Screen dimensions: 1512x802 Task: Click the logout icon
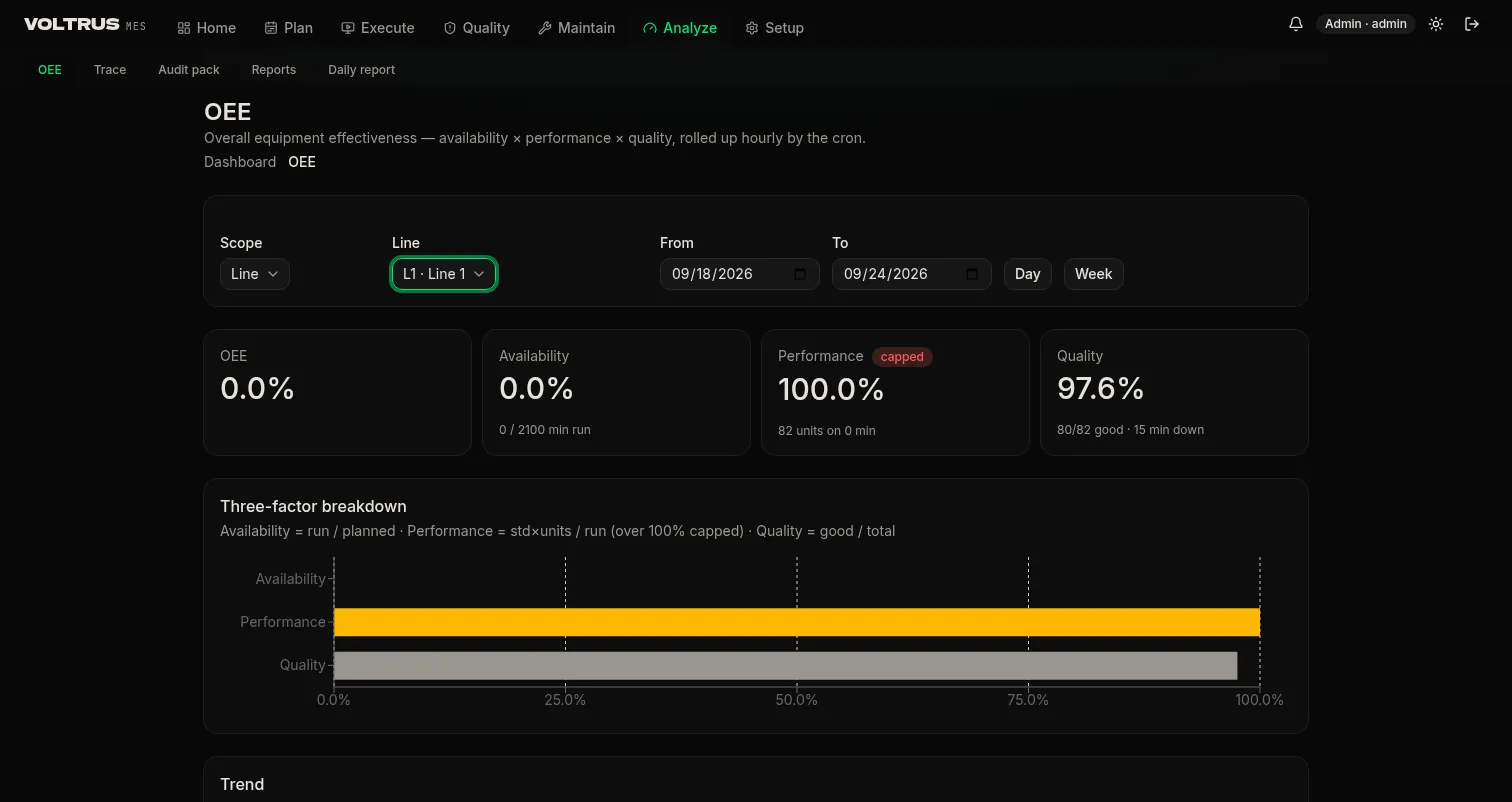pyautogui.click(x=1472, y=24)
